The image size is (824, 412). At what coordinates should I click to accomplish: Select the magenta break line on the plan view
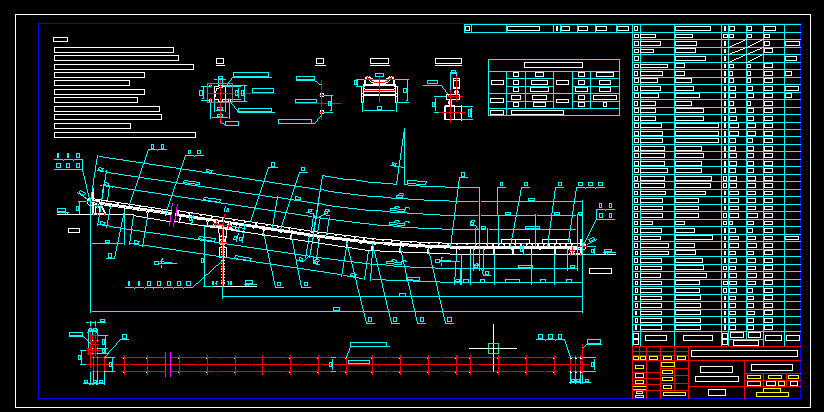click(x=168, y=364)
